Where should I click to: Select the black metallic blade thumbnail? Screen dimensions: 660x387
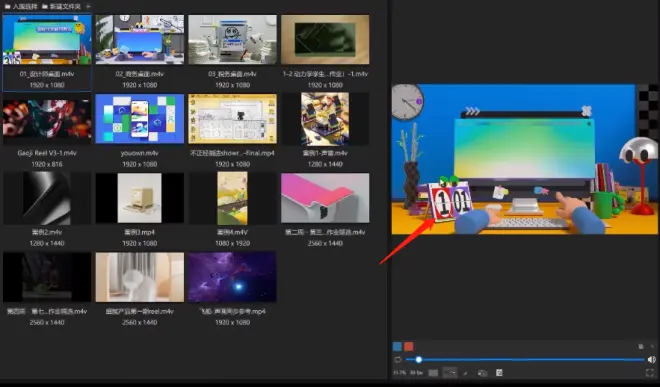click(x=47, y=198)
